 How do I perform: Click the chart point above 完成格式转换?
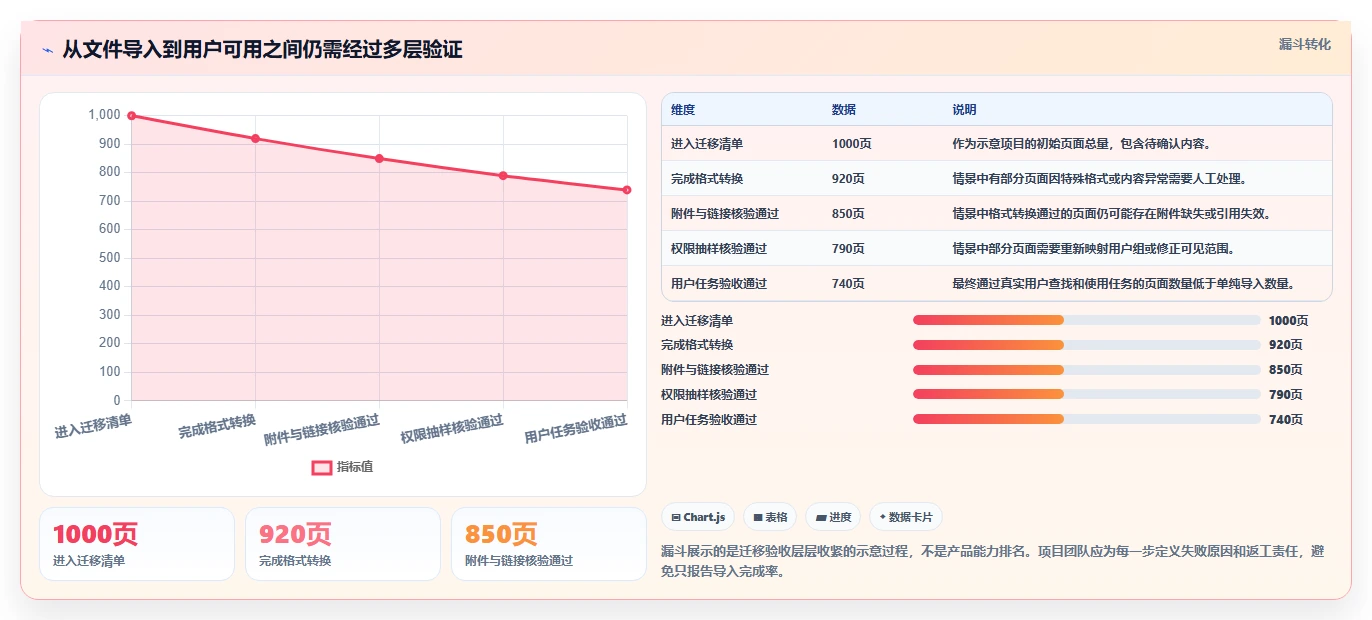[x=255, y=139]
